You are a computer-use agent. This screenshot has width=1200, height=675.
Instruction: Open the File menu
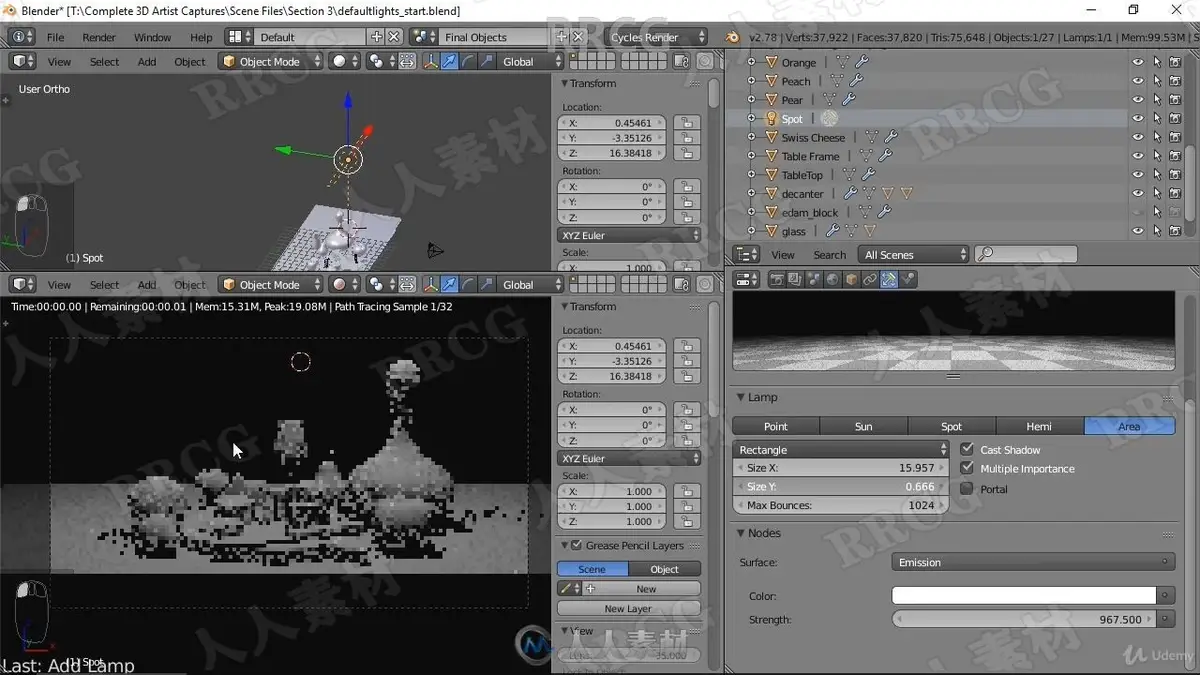(x=56, y=37)
